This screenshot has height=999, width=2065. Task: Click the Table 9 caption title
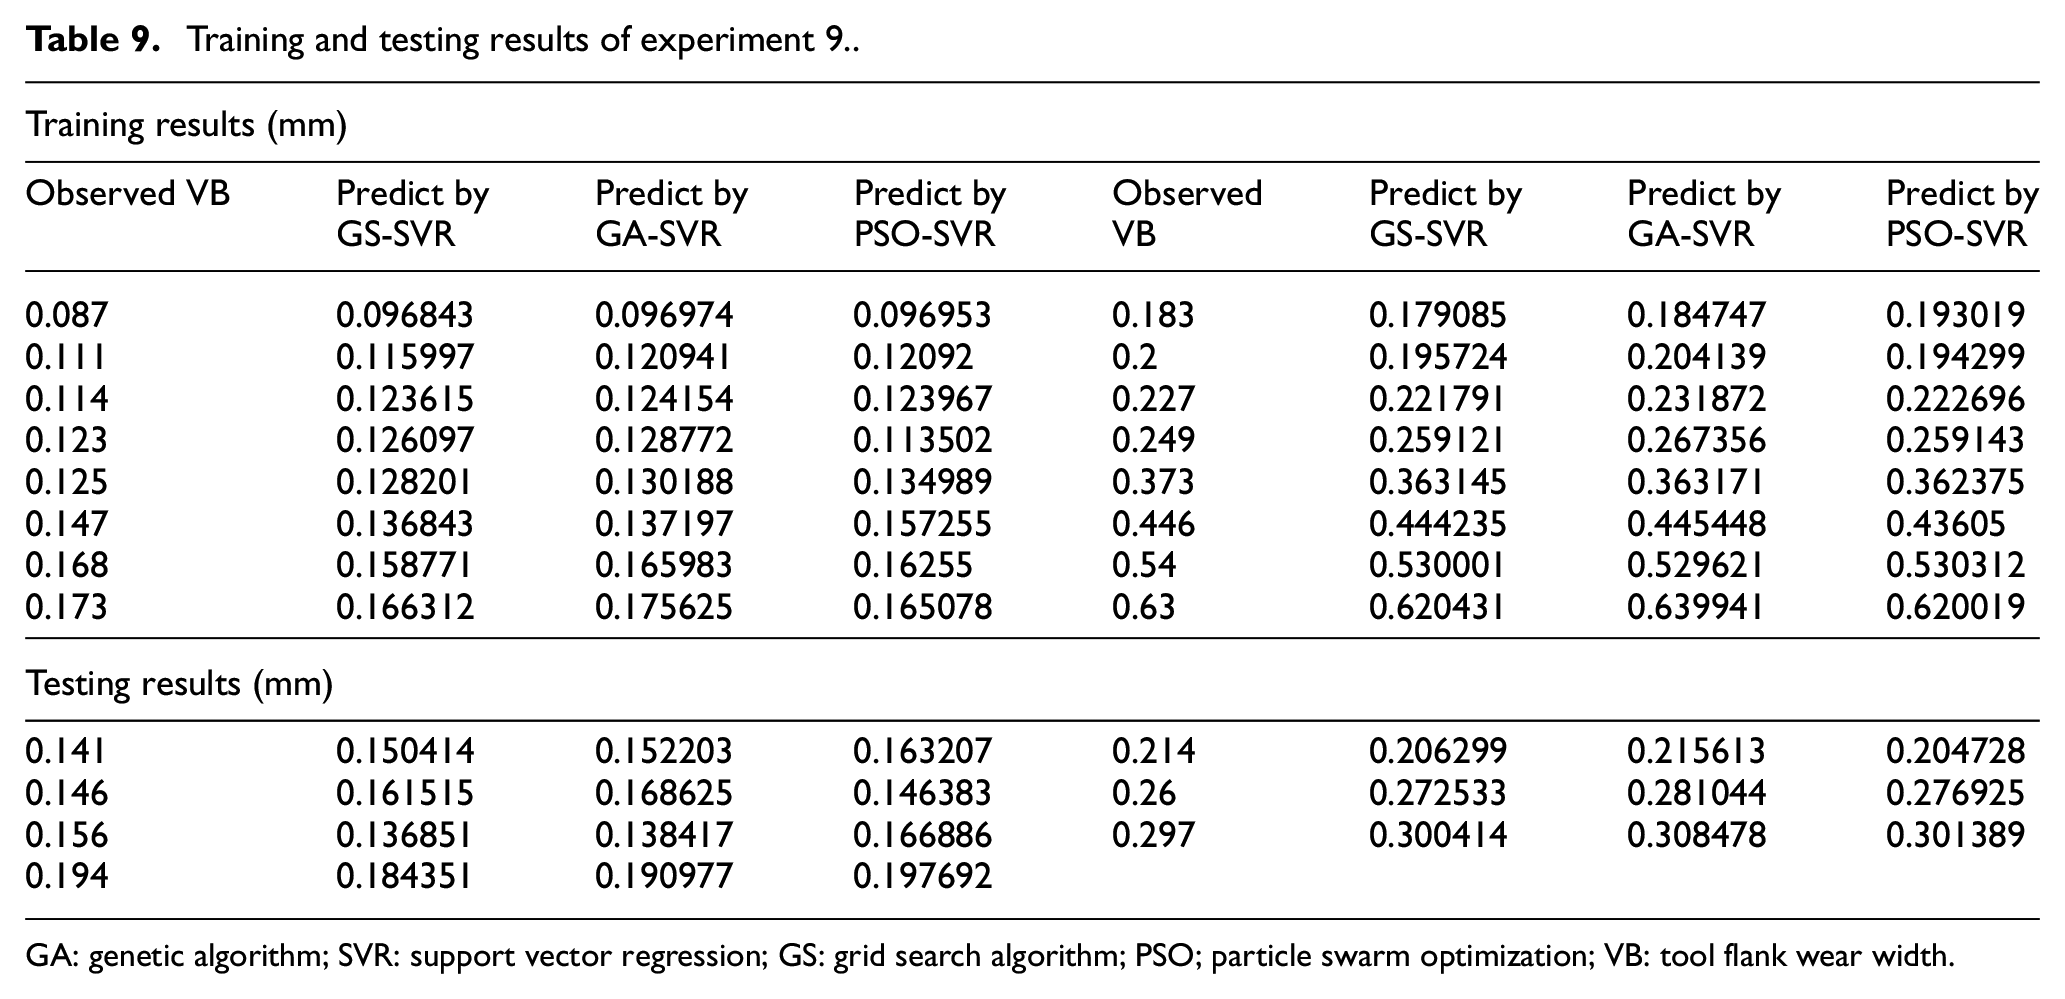[442, 40]
